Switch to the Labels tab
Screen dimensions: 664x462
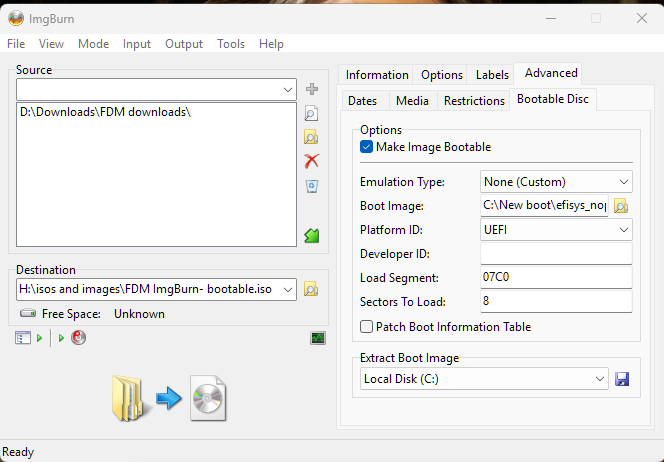click(x=492, y=75)
